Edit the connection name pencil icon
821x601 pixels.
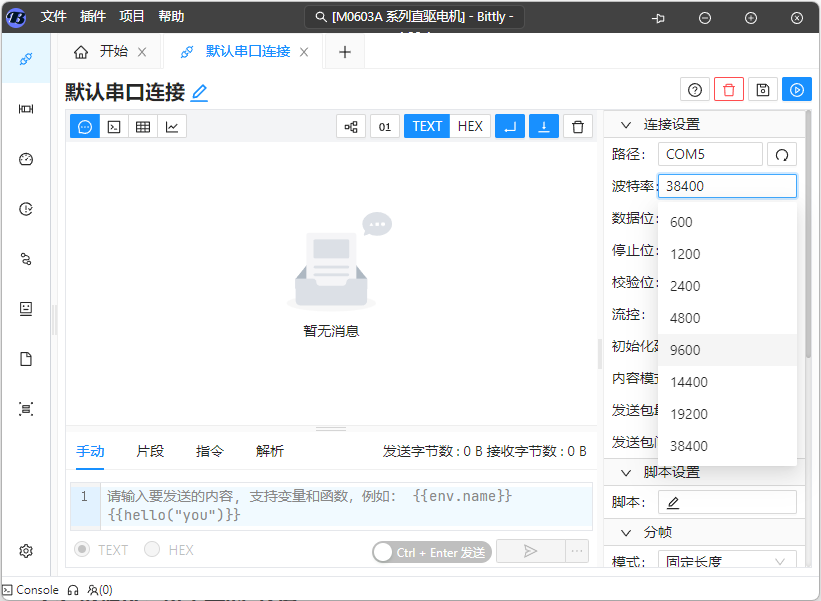click(x=200, y=92)
